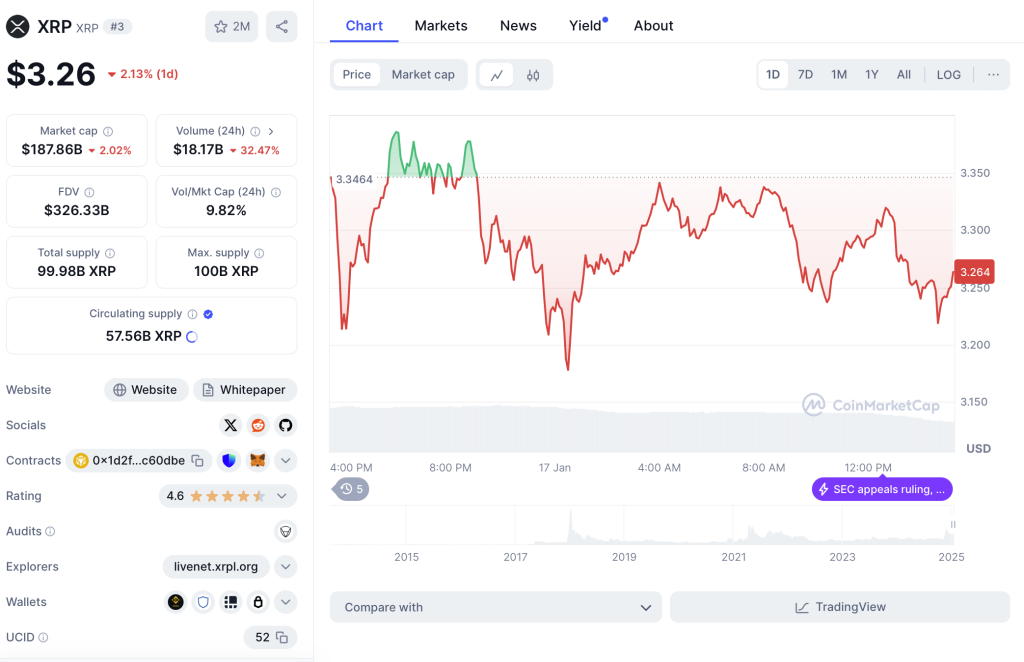Image resolution: width=1024 pixels, height=662 pixels.
Task: Click the #3 rank badge
Action: coord(118,27)
